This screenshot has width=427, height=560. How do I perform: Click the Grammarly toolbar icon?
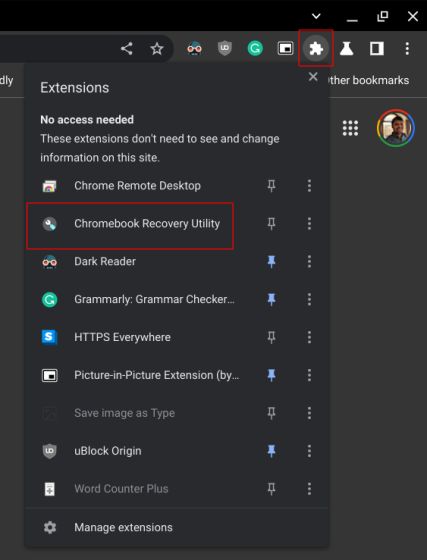pyautogui.click(x=255, y=48)
